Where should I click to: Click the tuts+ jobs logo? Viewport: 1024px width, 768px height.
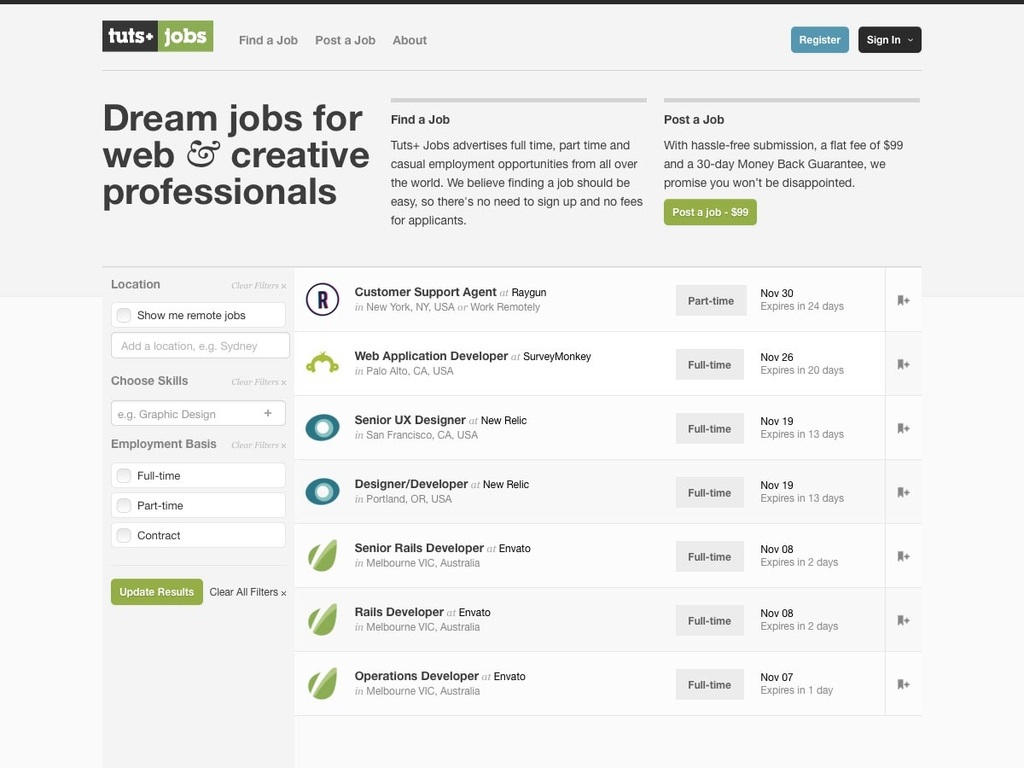pos(157,37)
